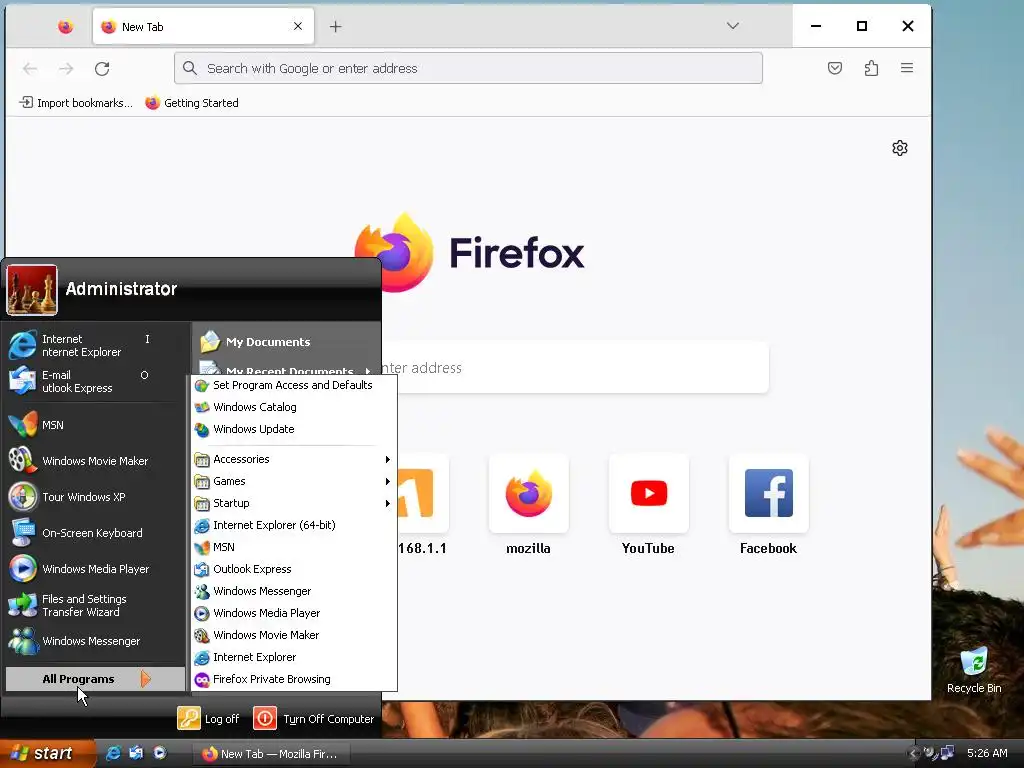Open Firefox application menu (hamburger)

pyautogui.click(x=907, y=68)
